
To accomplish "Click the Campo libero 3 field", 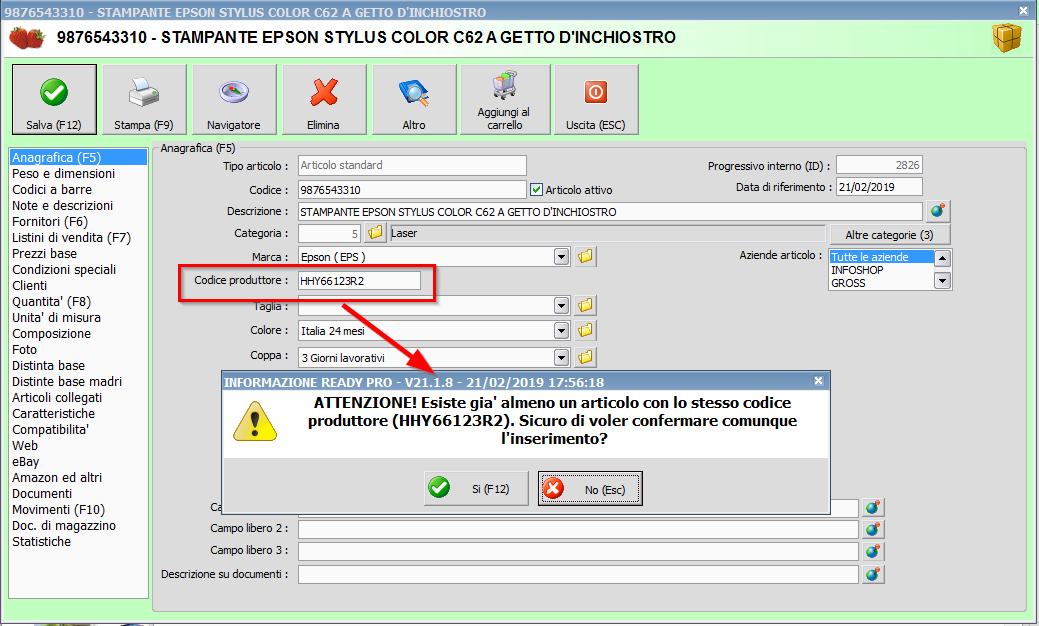I will 578,551.
